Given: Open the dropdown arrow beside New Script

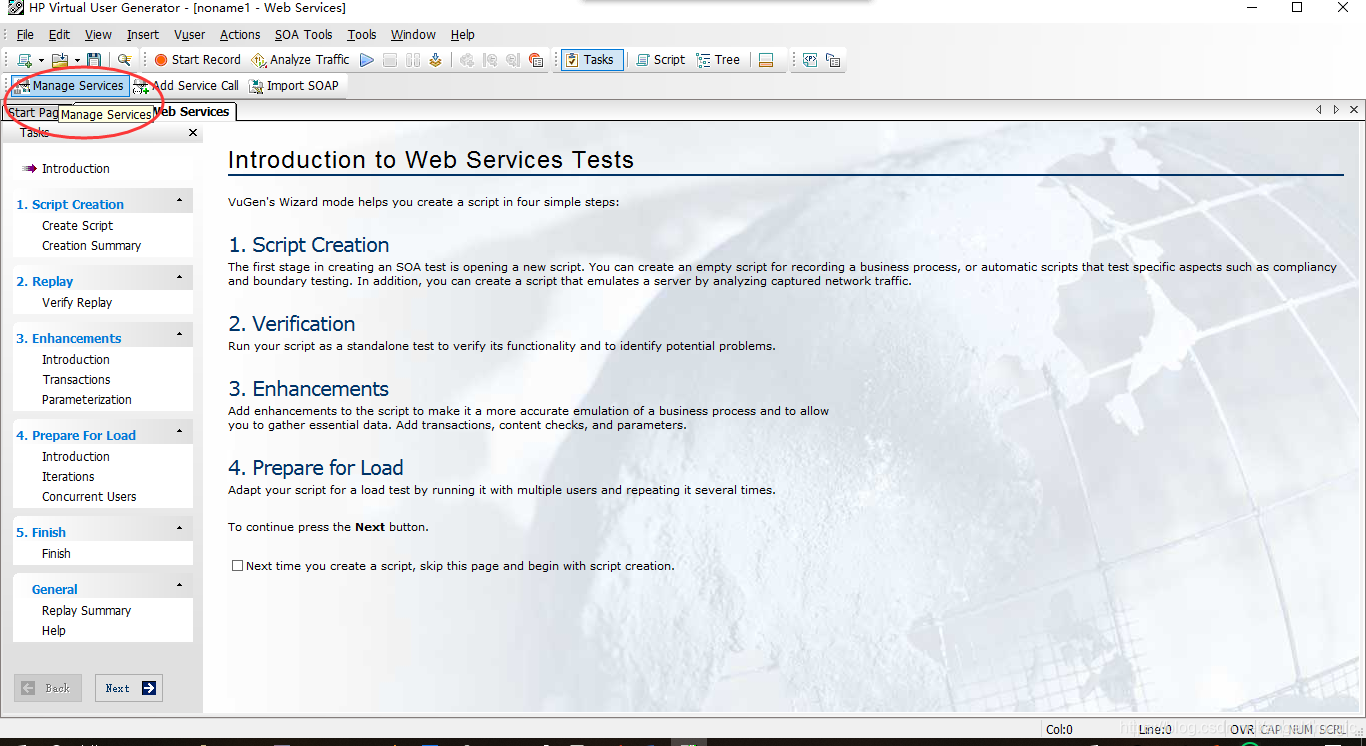Looking at the screenshot, I should [41, 60].
